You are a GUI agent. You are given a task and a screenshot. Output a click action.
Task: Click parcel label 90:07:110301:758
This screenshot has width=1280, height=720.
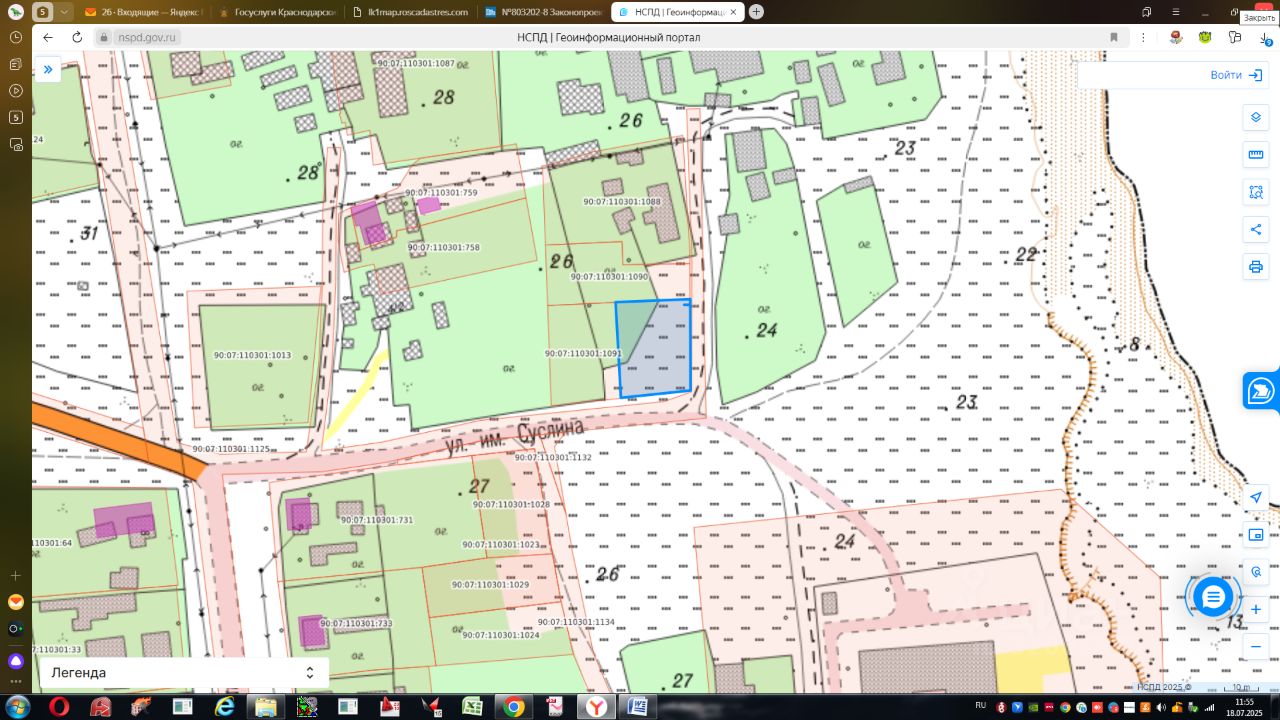(444, 247)
